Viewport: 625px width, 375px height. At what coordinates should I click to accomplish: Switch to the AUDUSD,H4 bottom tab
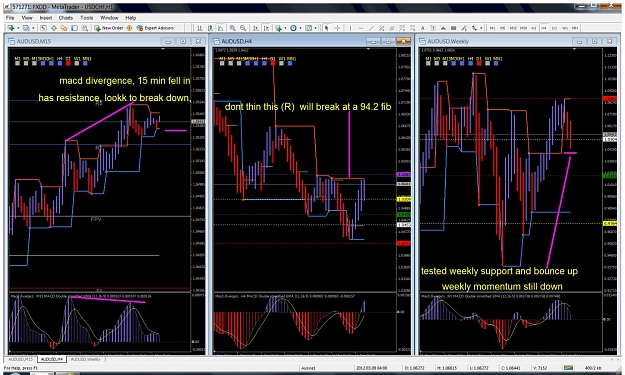click(x=52, y=359)
